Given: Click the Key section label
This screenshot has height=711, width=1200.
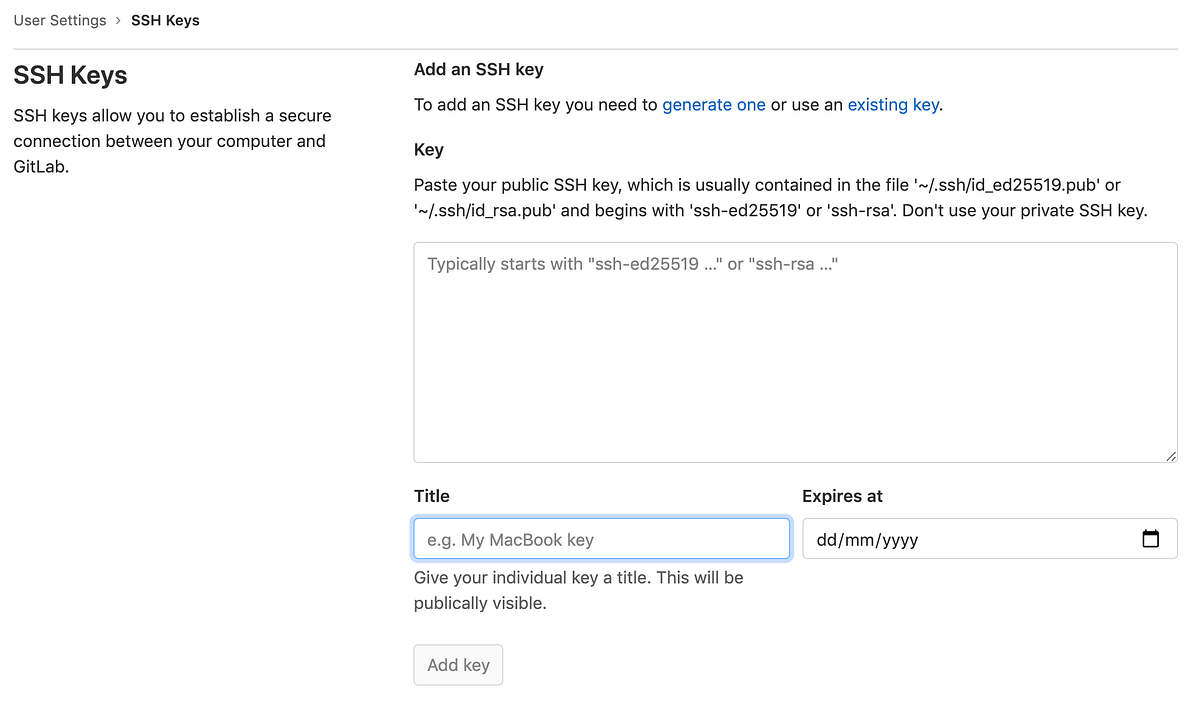Looking at the screenshot, I should coord(428,149).
